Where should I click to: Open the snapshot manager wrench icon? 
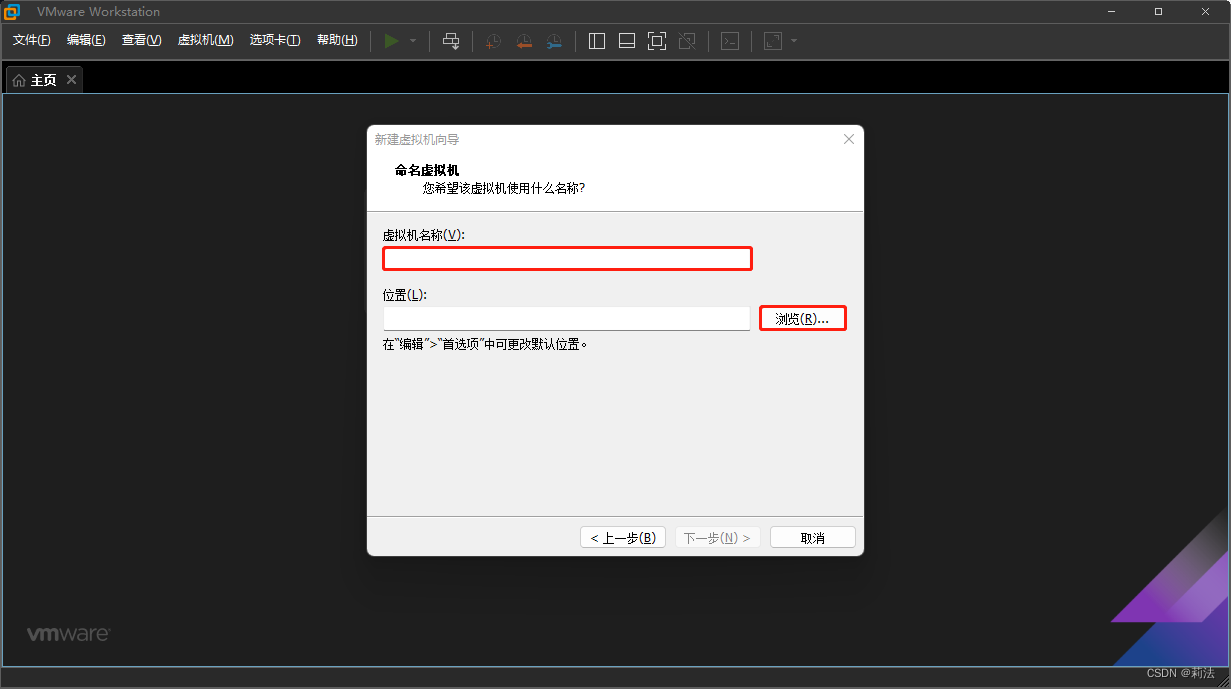click(554, 41)
